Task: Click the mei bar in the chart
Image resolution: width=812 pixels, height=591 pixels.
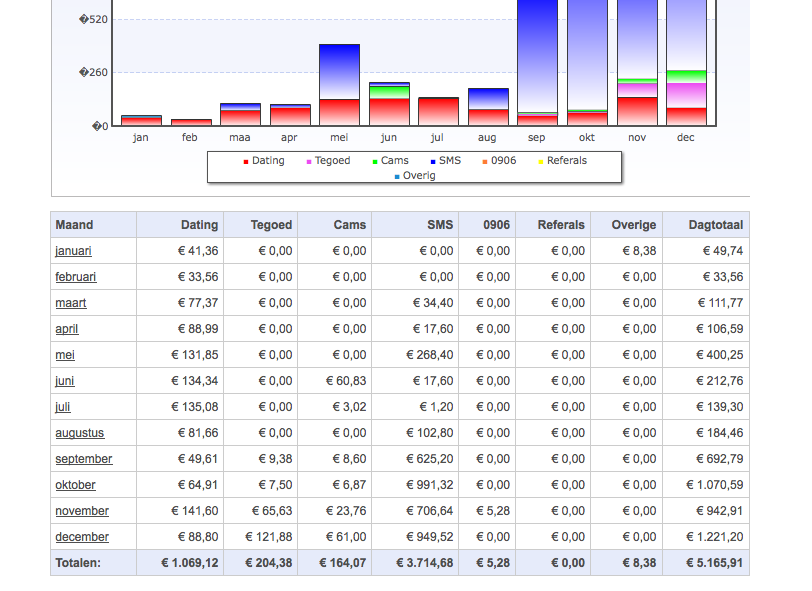Action: [339, 85]
